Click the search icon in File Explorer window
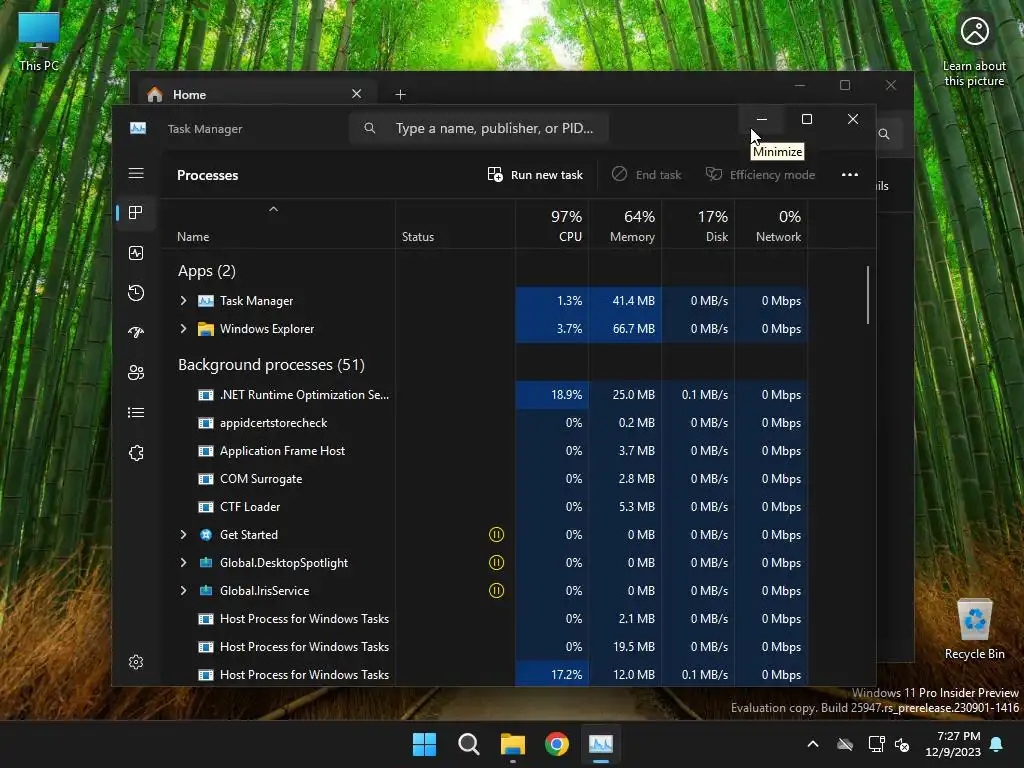This screenshot has height=768, width=1024. click(884, 134)
